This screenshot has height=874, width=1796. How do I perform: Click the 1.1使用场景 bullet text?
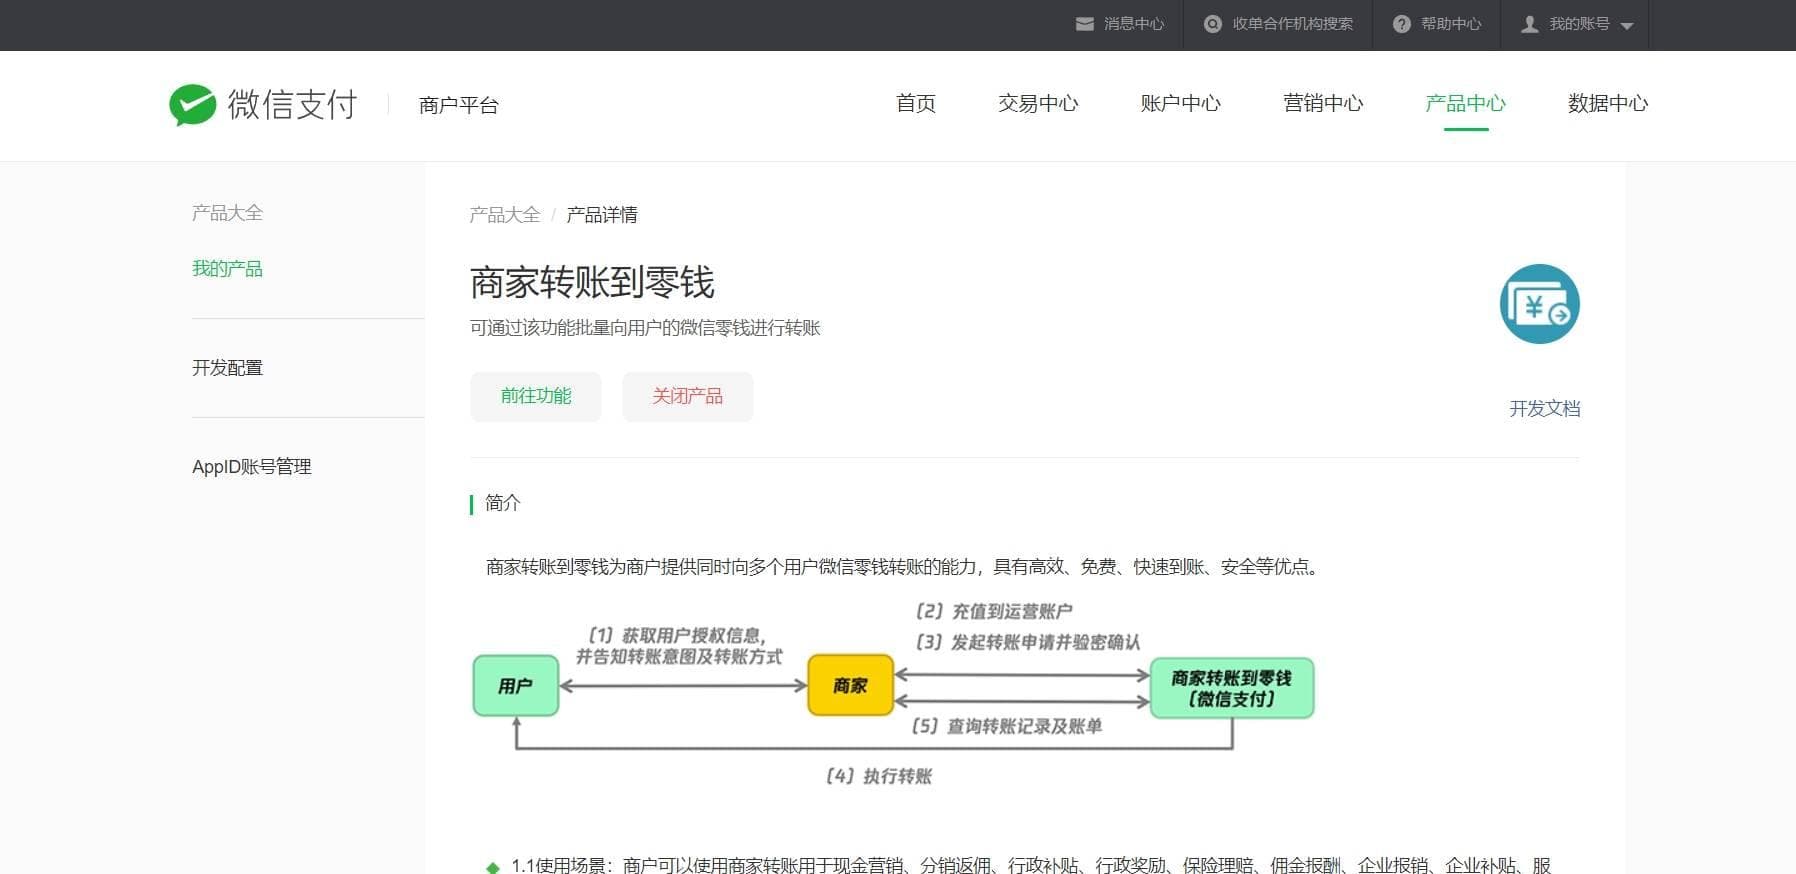click(1030, 864)
